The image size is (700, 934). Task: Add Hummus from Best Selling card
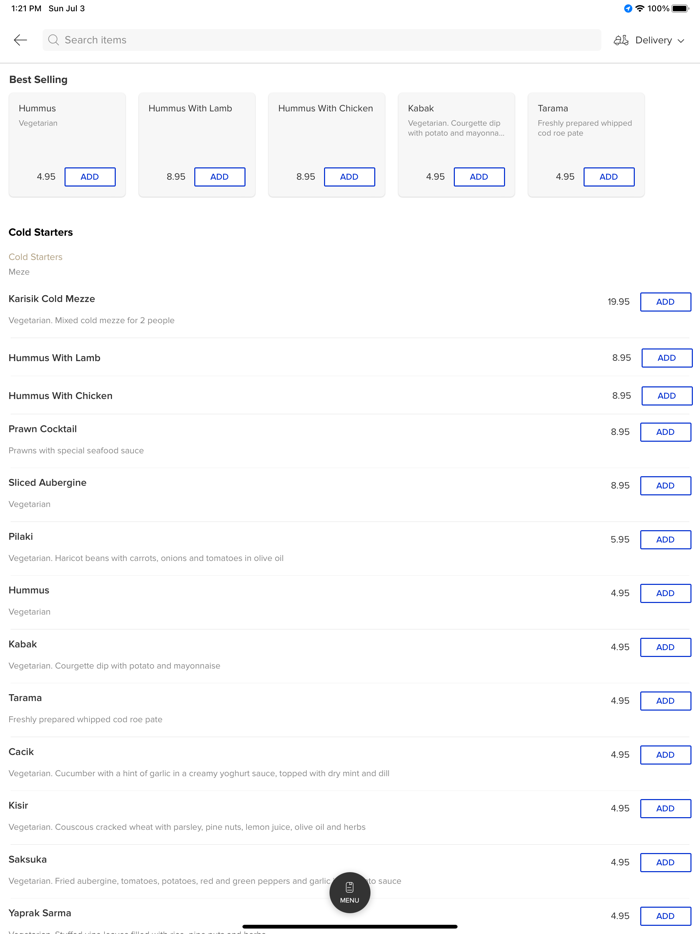point(90,177)
